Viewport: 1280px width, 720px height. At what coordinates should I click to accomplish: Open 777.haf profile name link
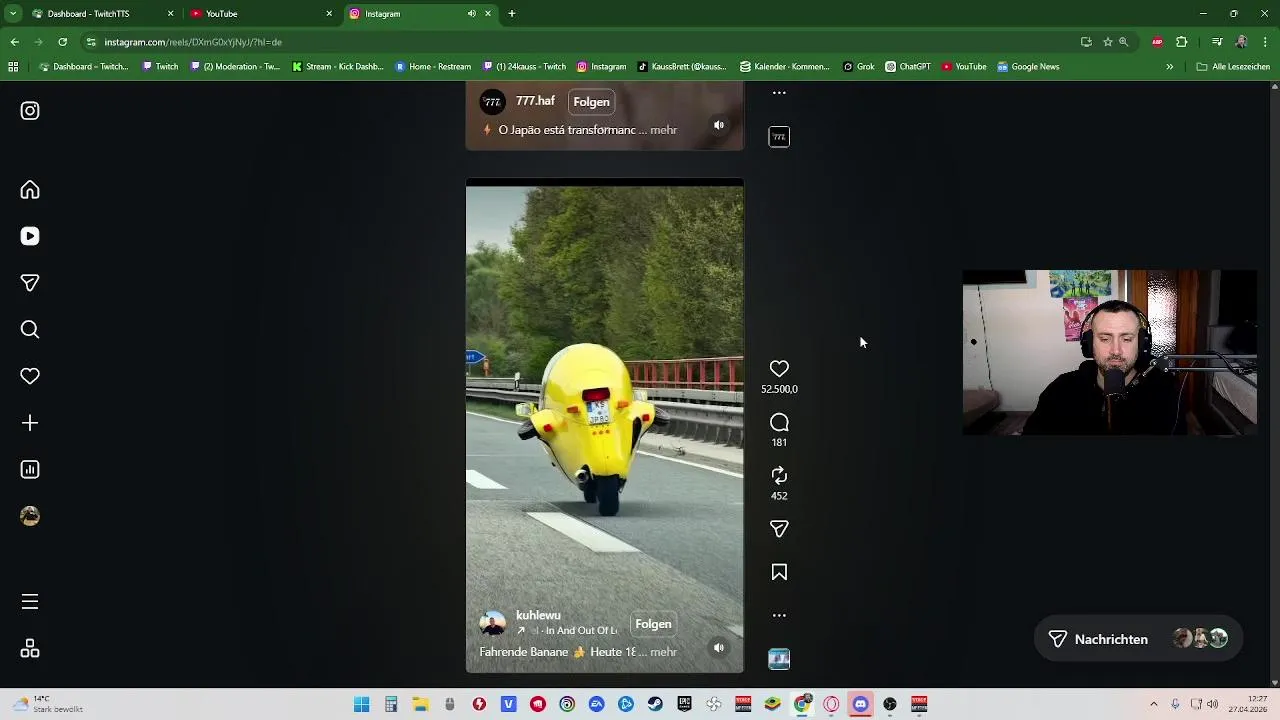coord(535,101)
